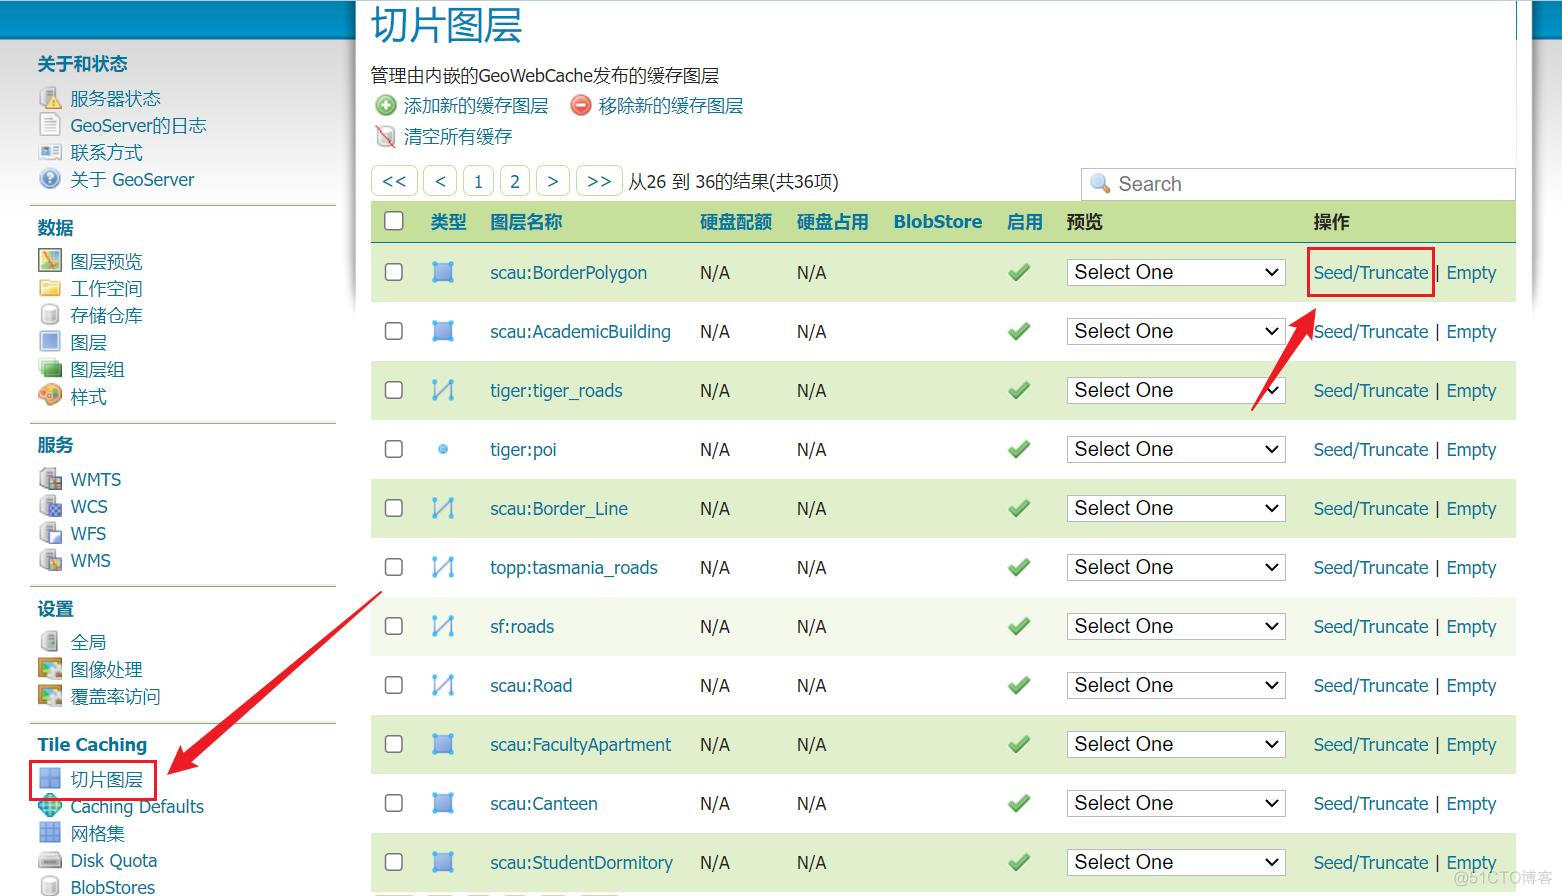1562x896 pixels.
Task: Go to page 2 of results
Action: 515,181
